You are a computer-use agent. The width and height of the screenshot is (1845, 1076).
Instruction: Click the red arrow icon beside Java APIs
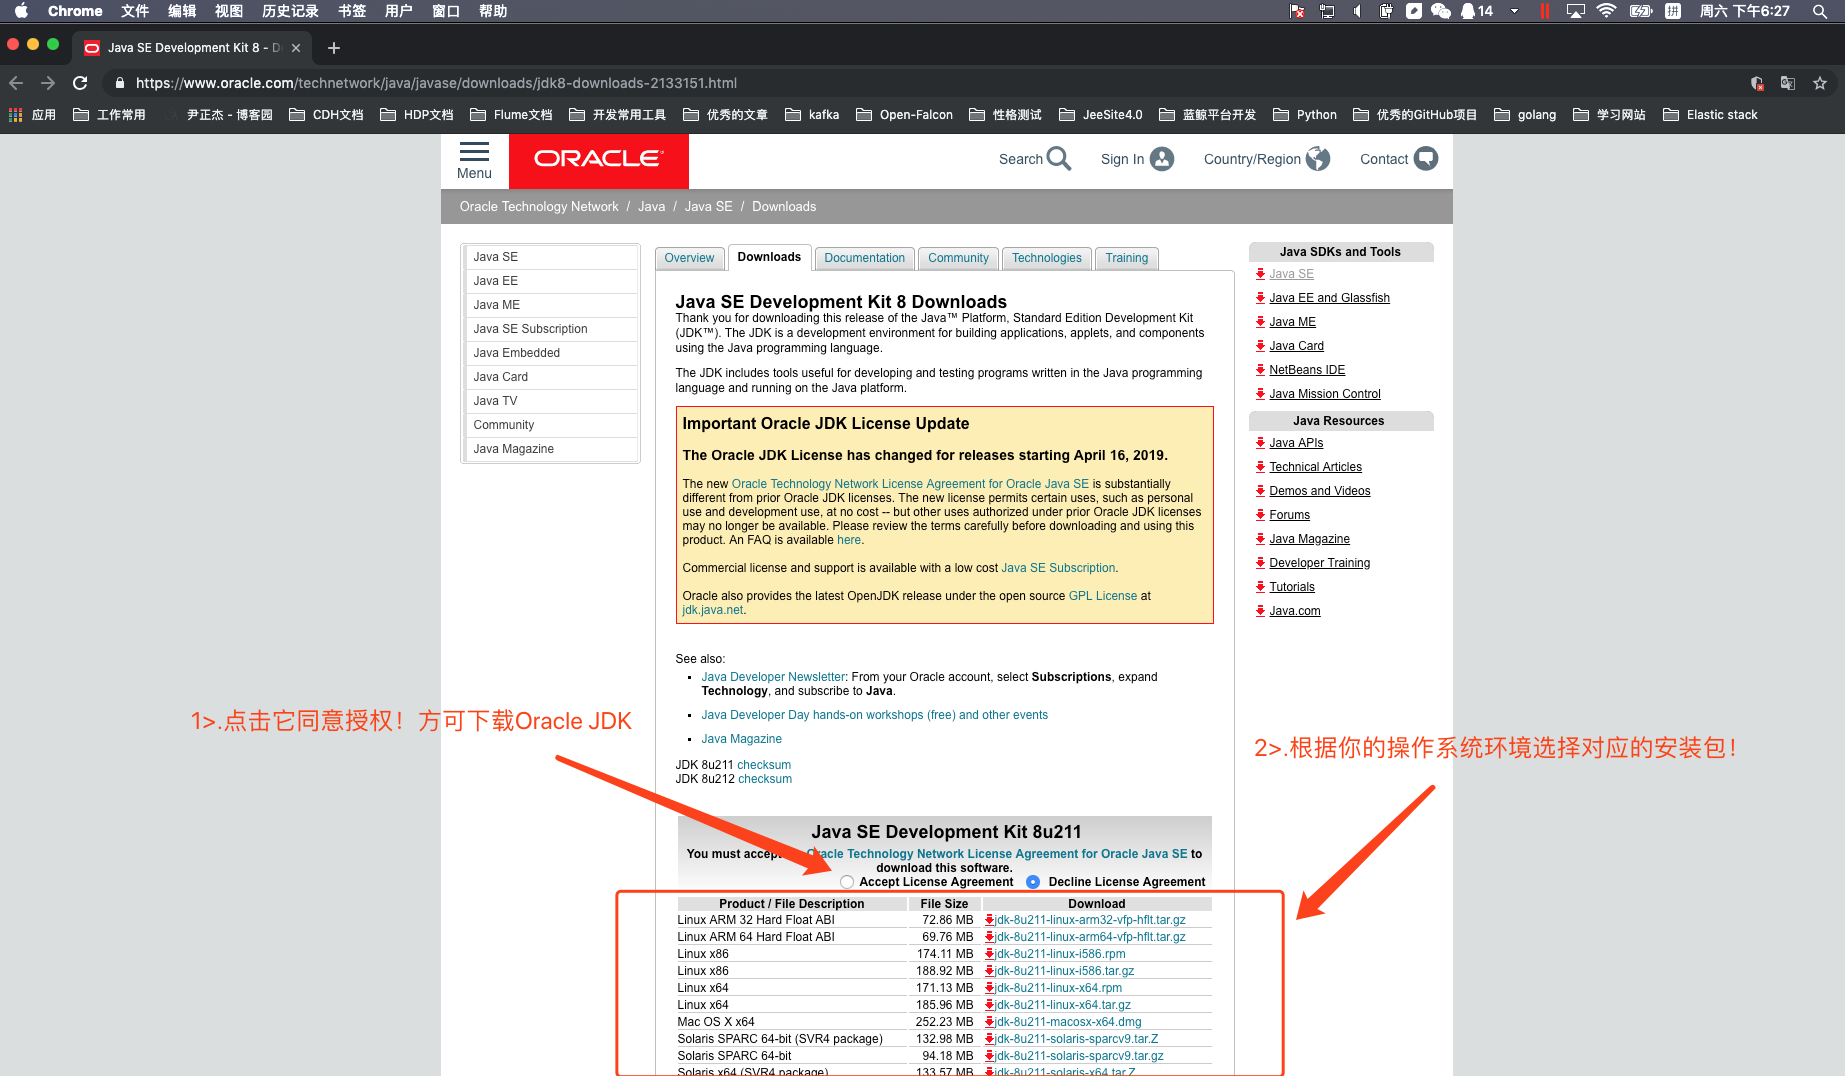pyautogui.click(x=1261, y=443)
